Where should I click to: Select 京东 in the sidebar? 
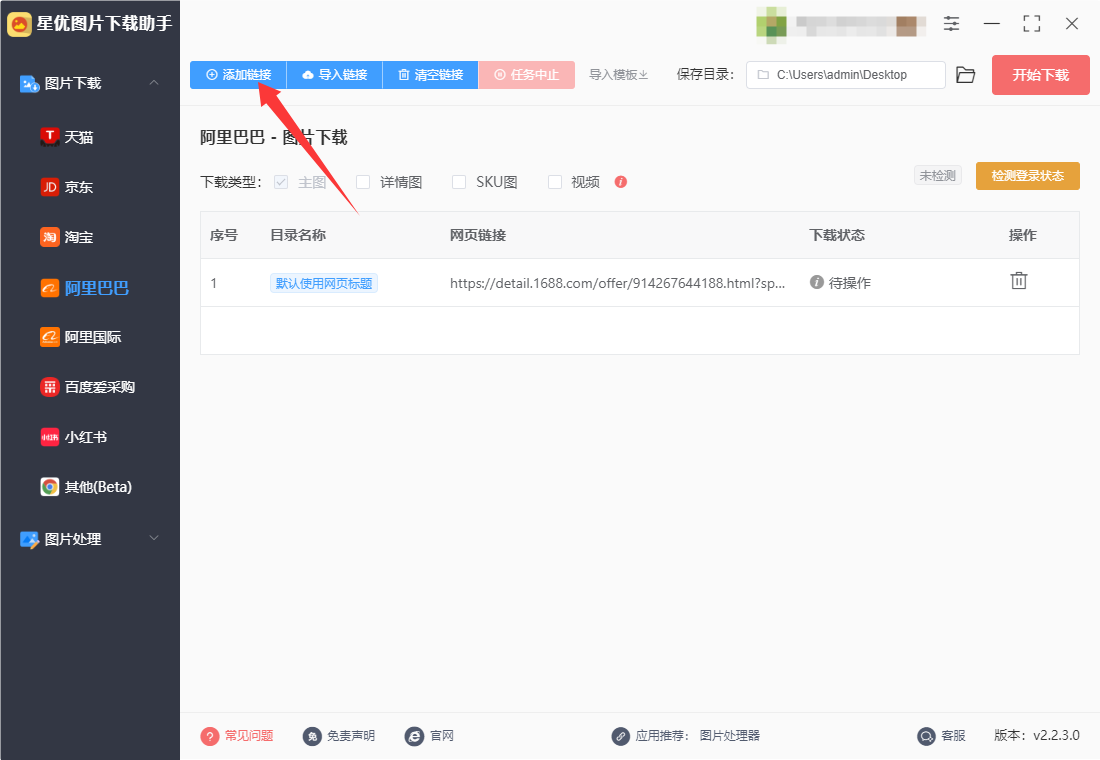(x=67, y=187)
